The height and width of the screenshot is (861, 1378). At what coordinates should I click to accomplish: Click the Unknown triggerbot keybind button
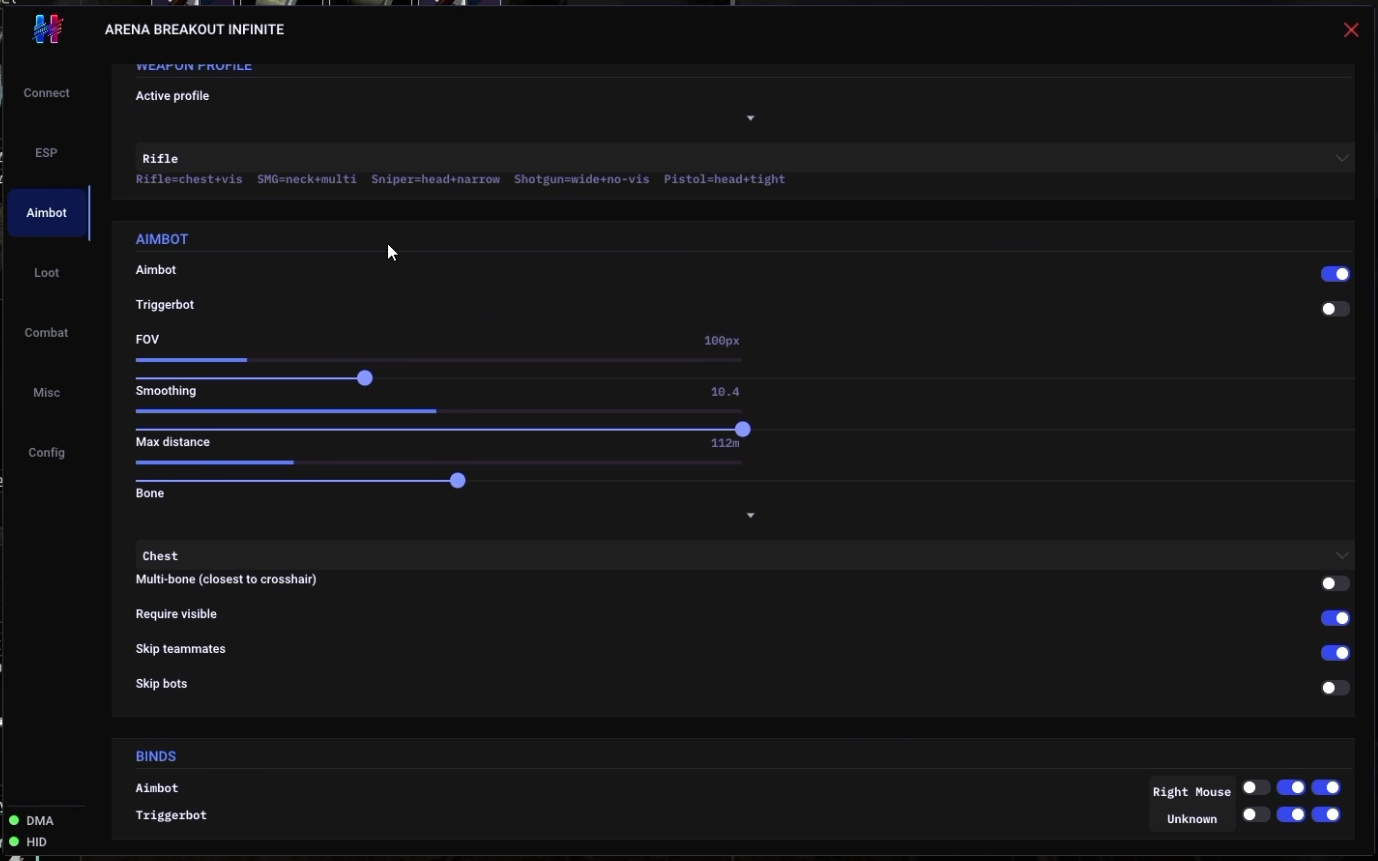[x=1192, y=818]
